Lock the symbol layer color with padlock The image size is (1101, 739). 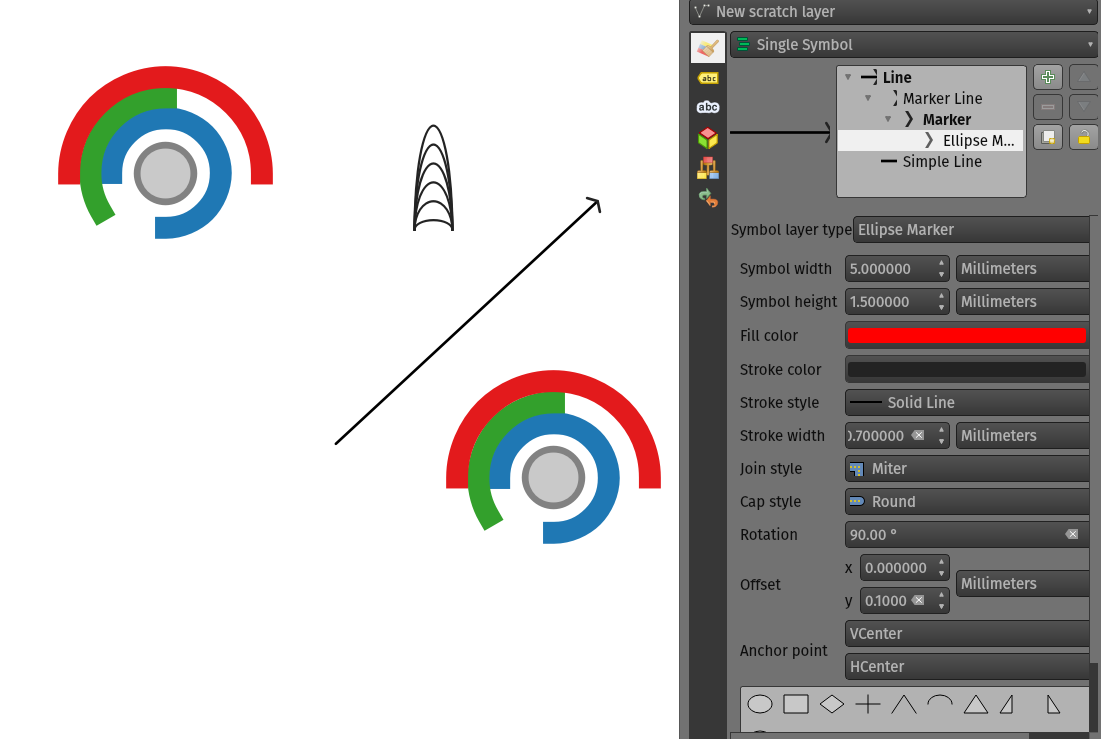1083,137
